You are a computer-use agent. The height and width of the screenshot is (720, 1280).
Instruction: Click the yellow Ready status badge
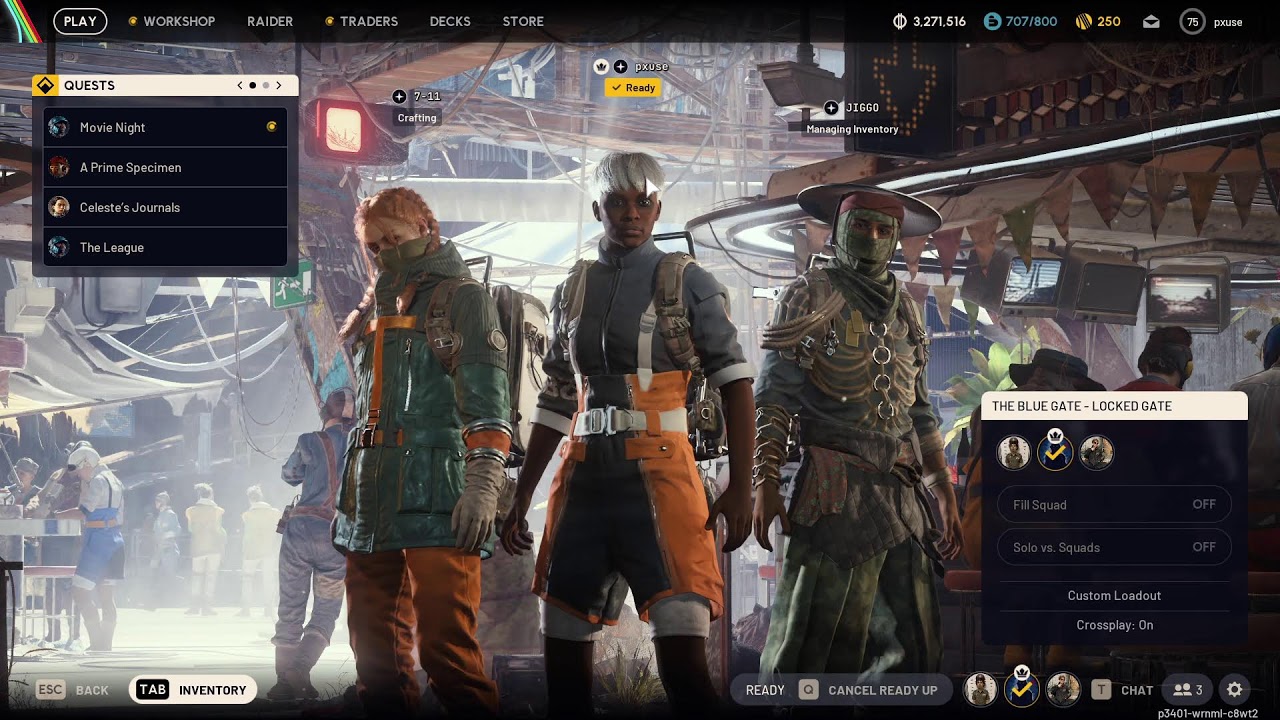633,88
